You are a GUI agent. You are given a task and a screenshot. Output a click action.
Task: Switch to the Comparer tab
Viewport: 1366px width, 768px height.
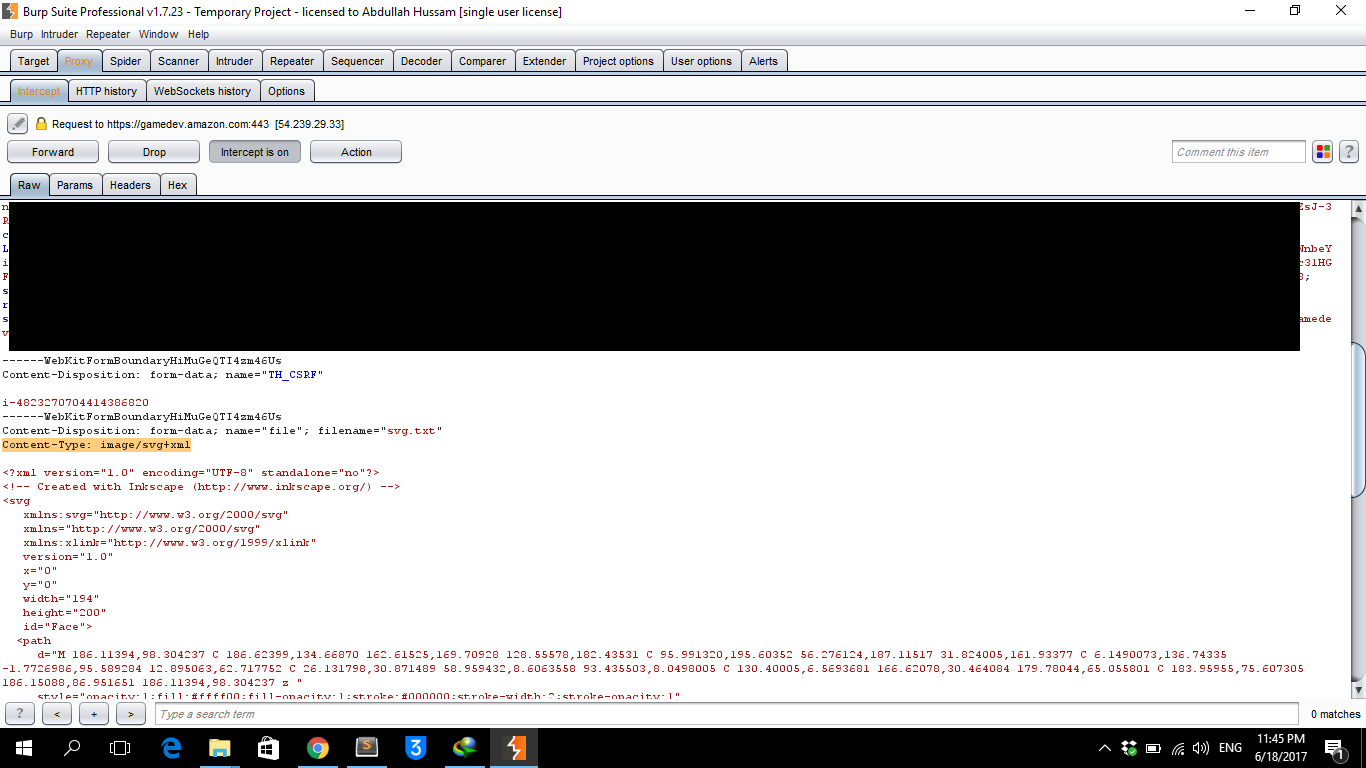[482, 61]
